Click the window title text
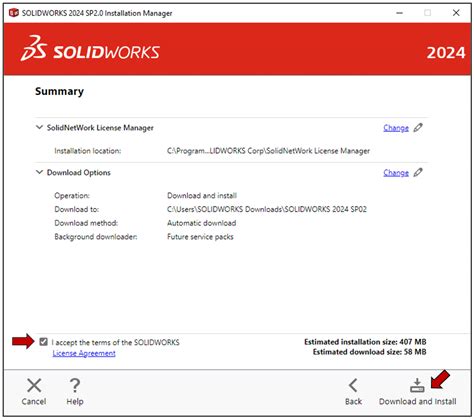The height and width of the screenshot is (420, 474). coord(97,13)
